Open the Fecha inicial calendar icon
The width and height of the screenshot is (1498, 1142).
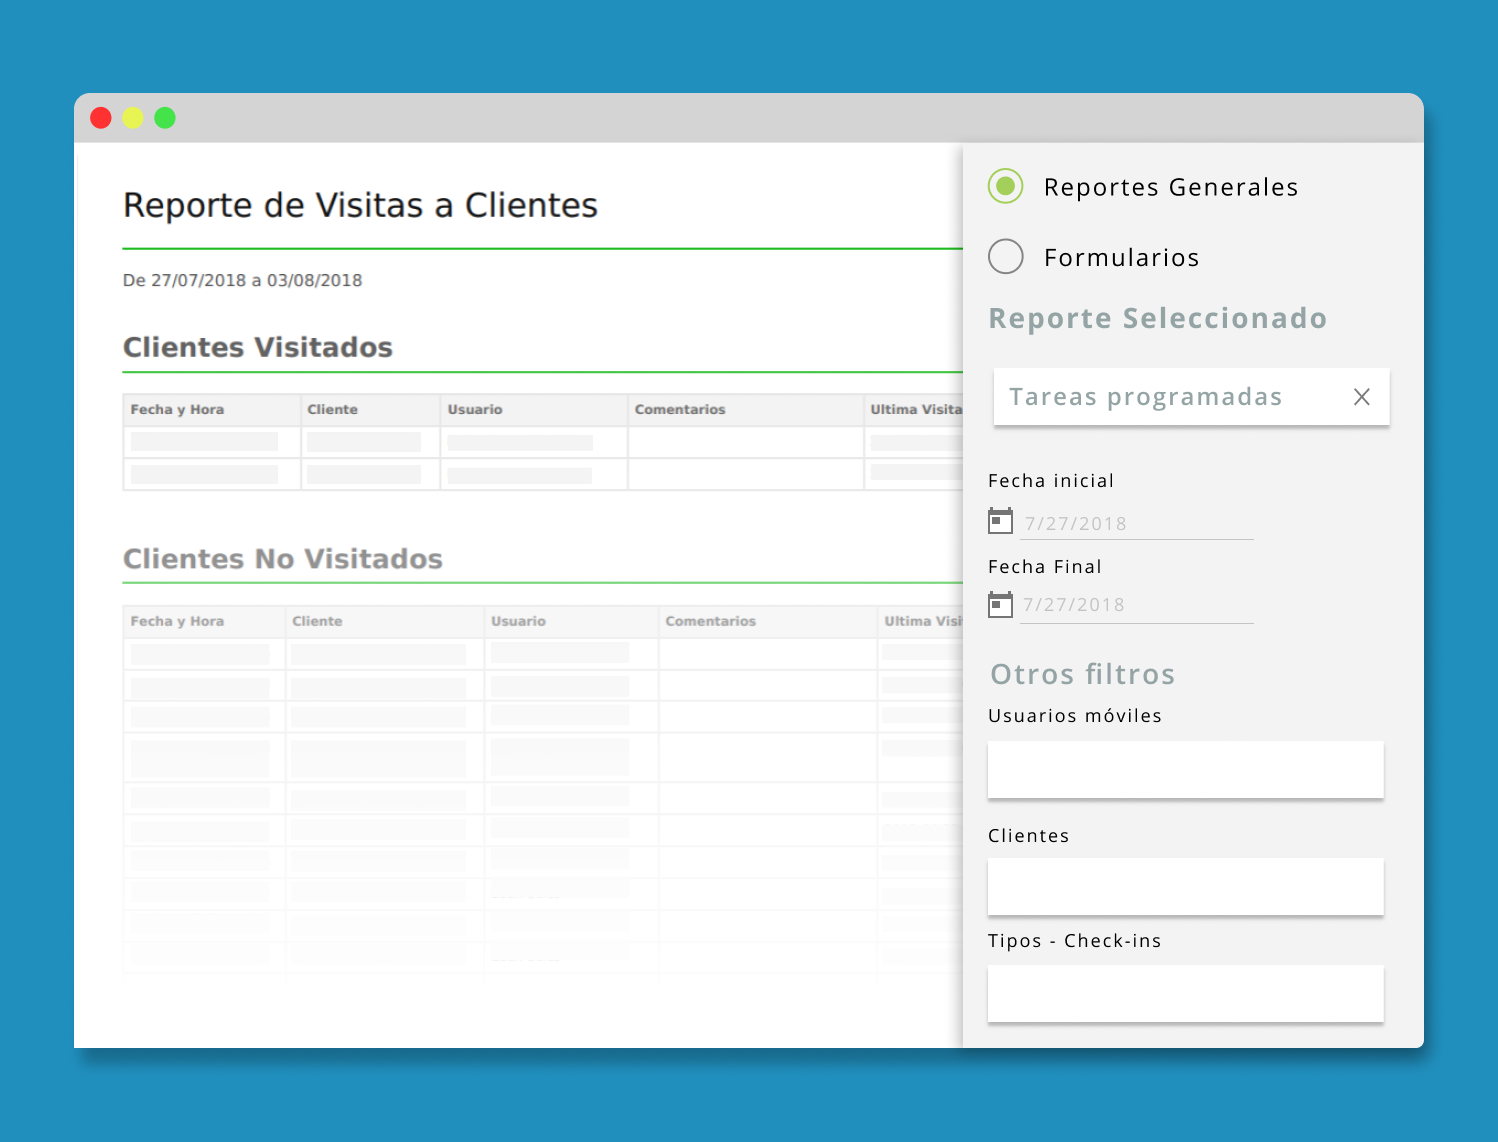(x=1000, y=521)
